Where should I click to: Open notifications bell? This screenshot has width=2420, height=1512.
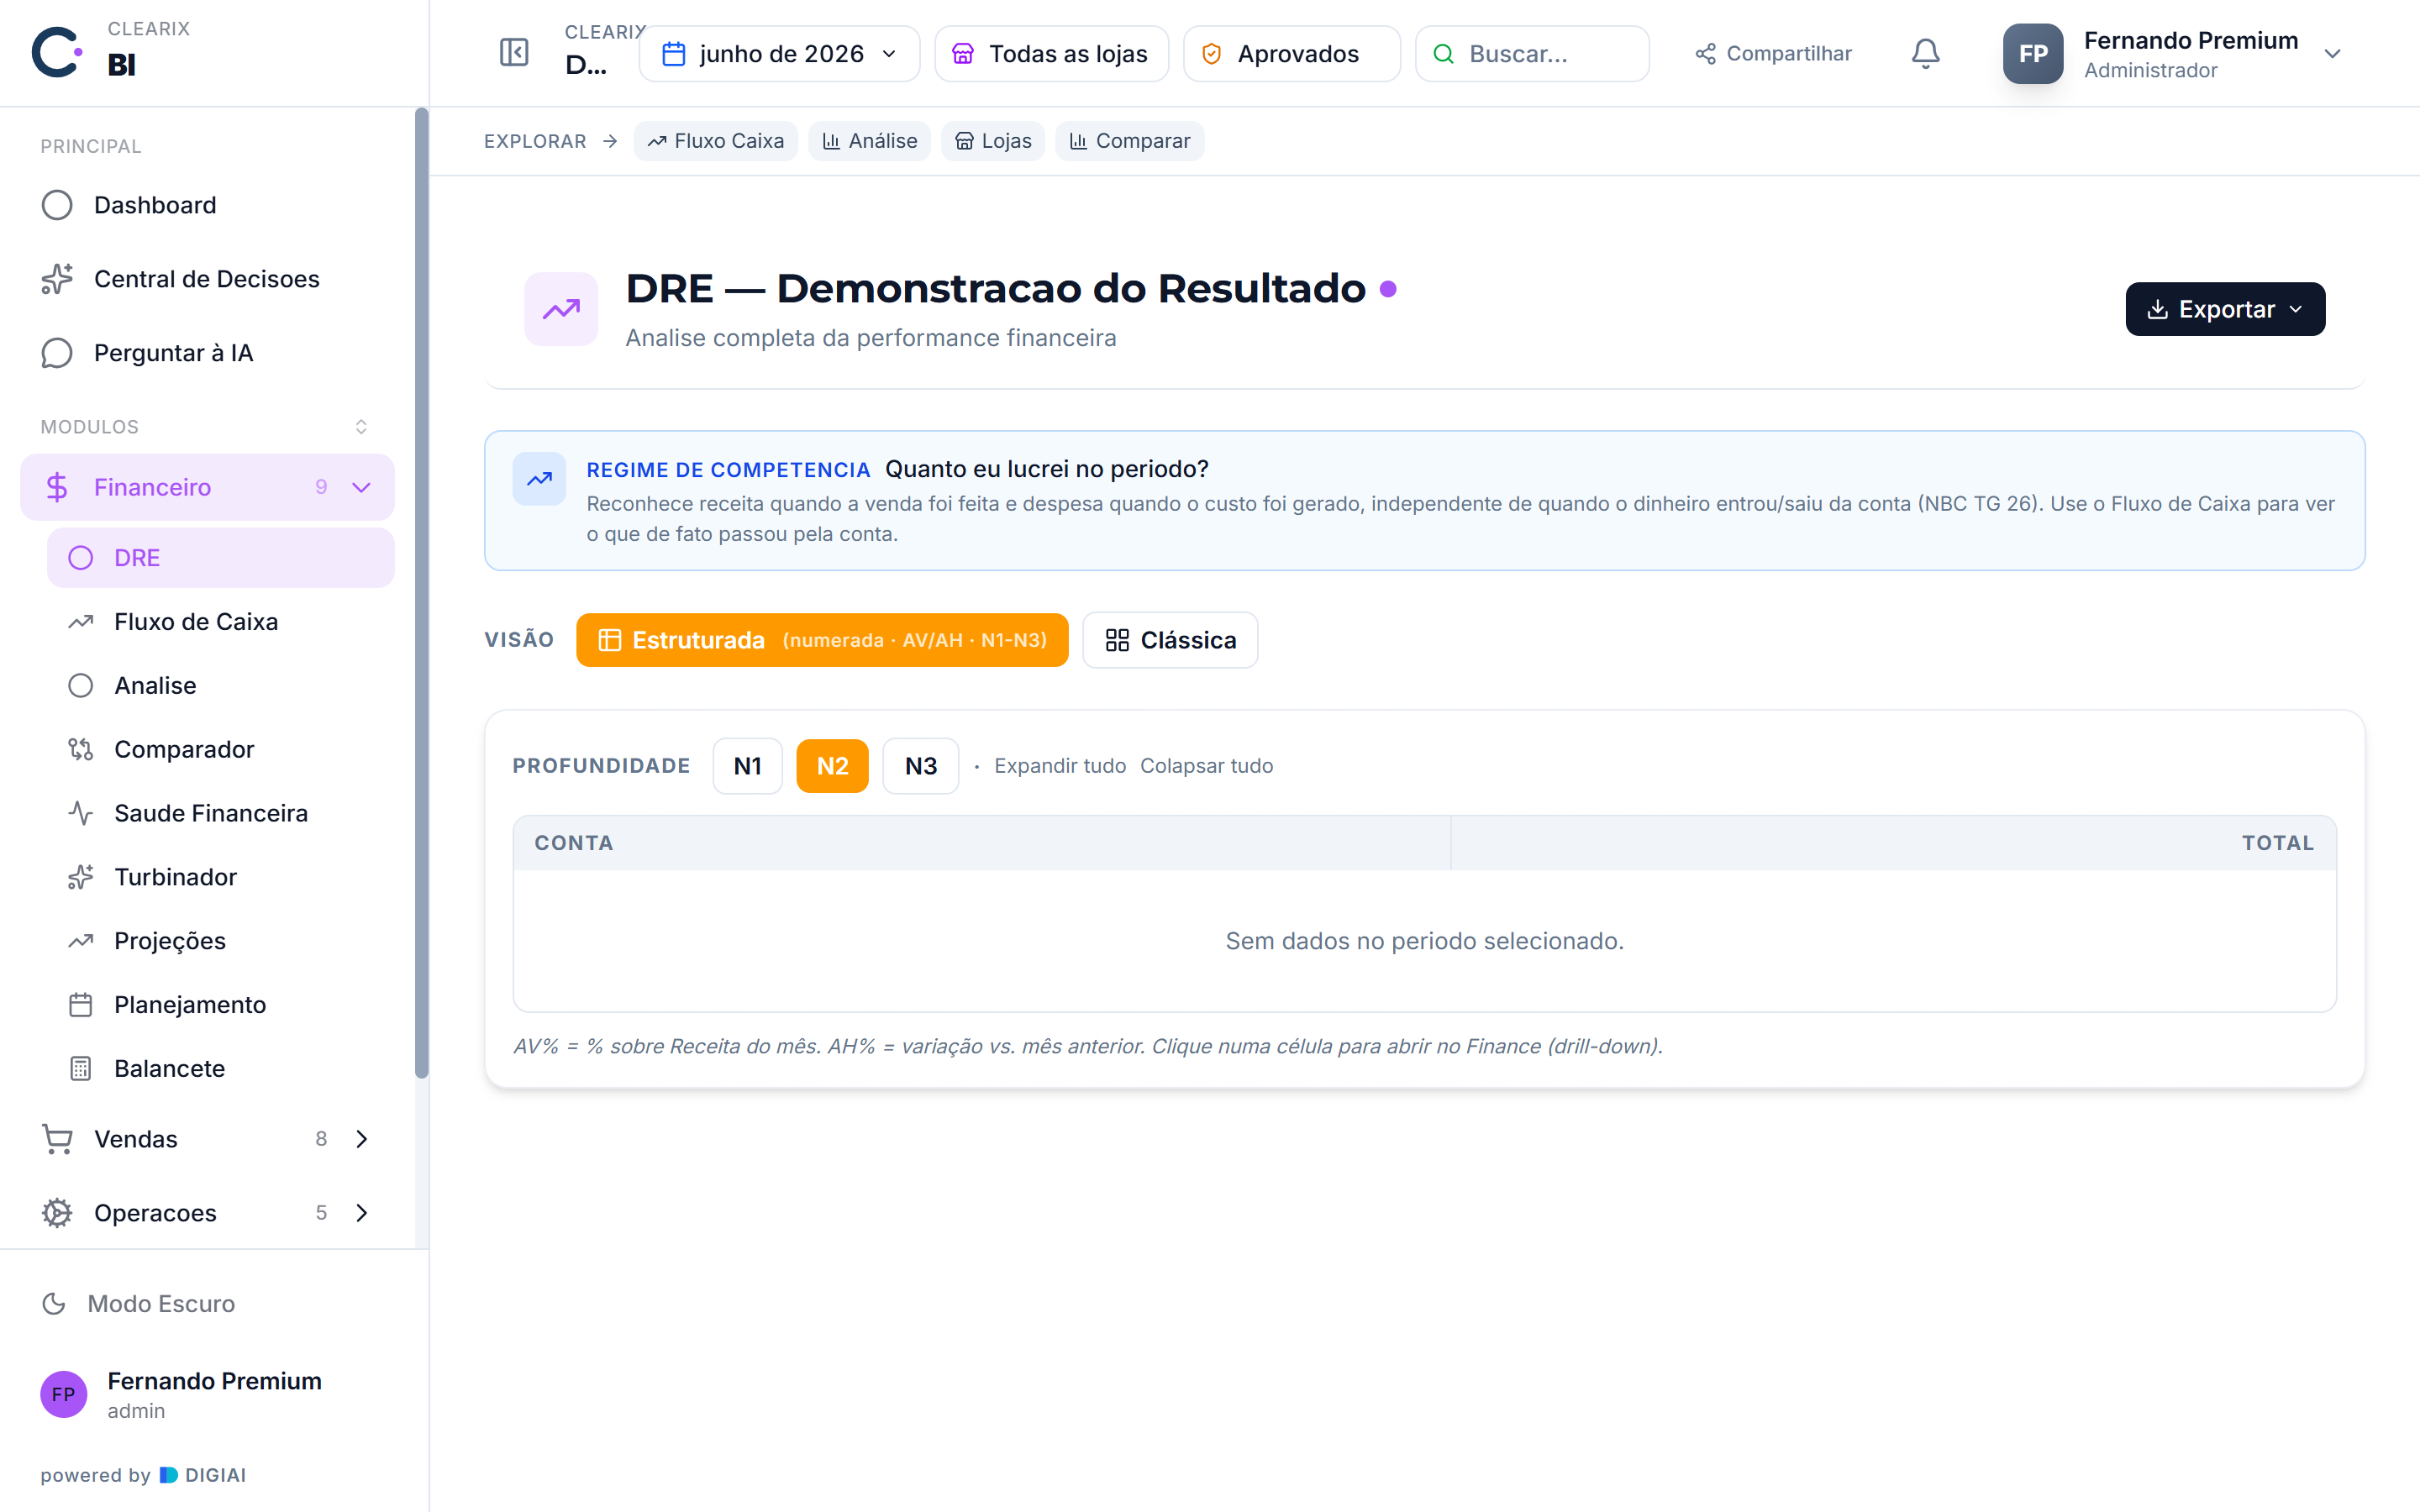1925,53
